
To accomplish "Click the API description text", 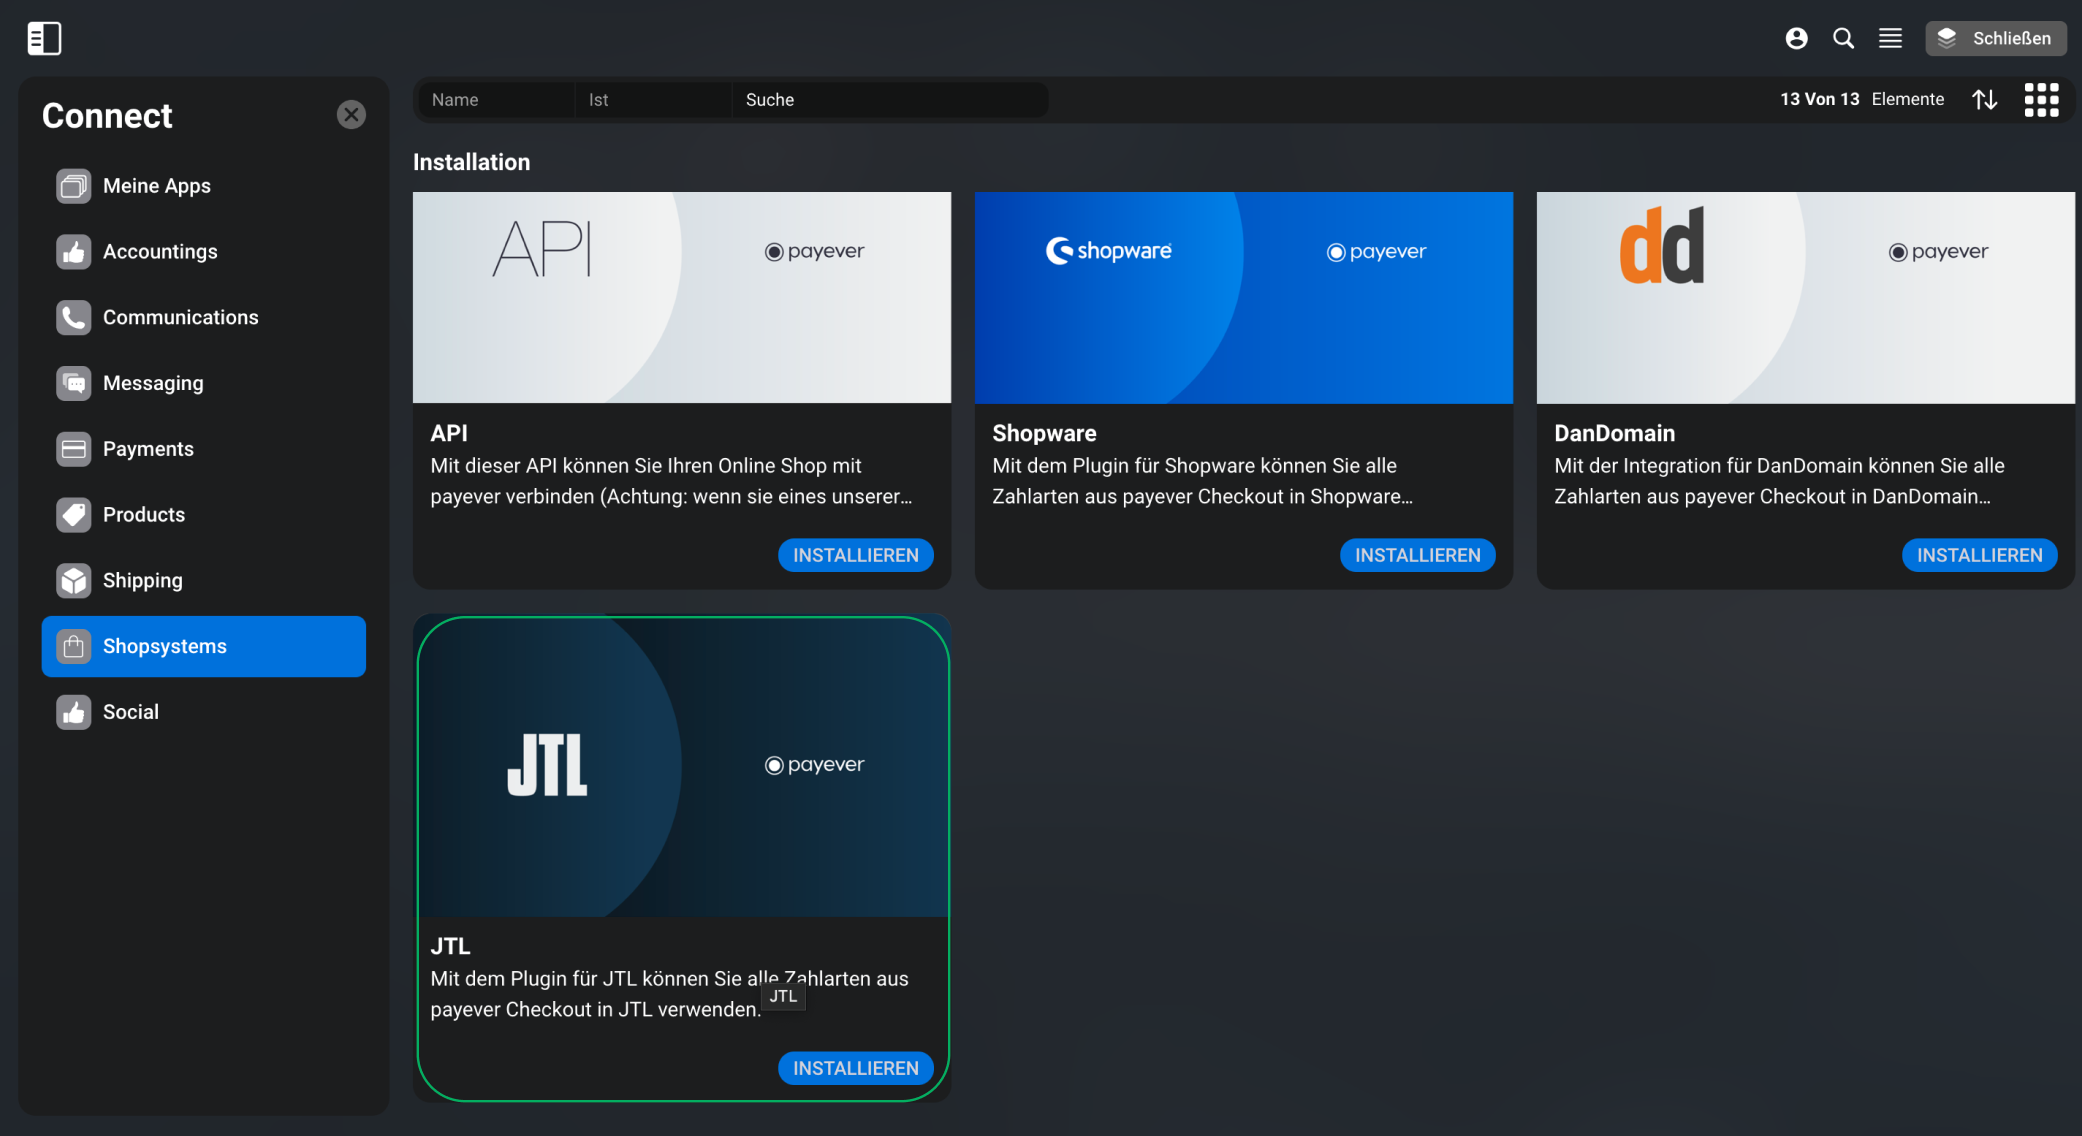I will [x=671, y=481].
